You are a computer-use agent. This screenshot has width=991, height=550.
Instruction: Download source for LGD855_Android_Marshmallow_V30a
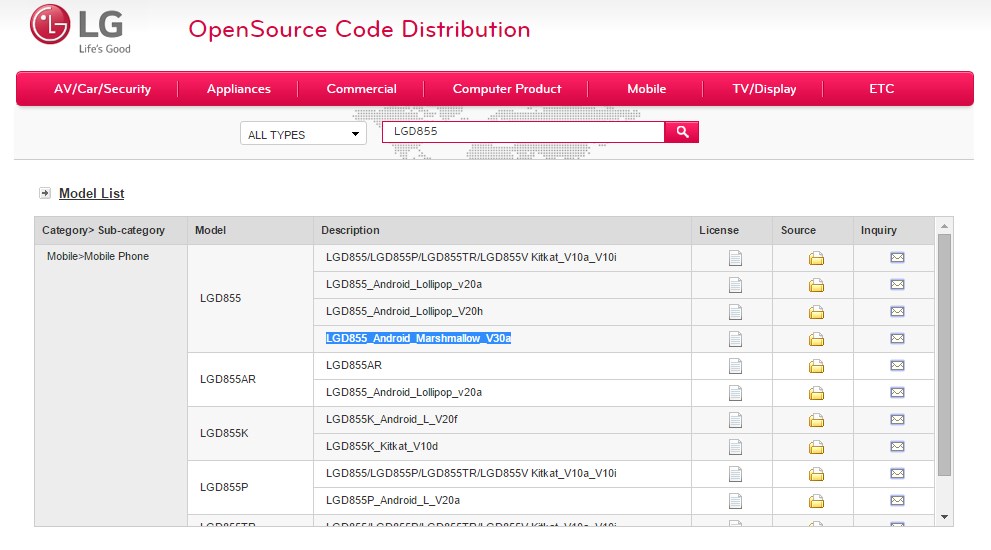(816, 339)
